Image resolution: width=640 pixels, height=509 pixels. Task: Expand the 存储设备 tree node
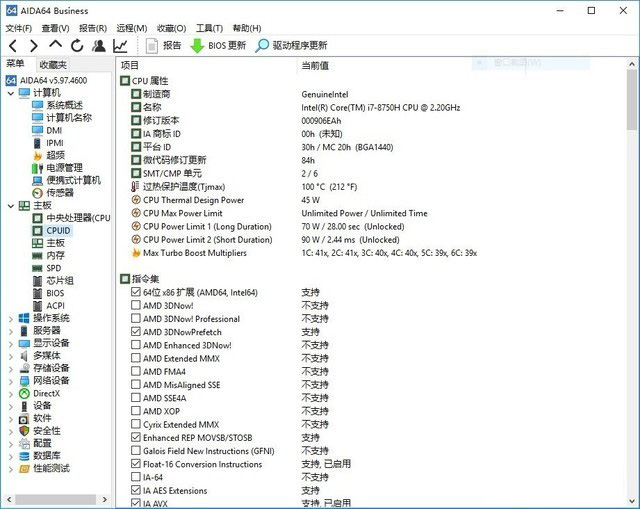pos(11,369)
